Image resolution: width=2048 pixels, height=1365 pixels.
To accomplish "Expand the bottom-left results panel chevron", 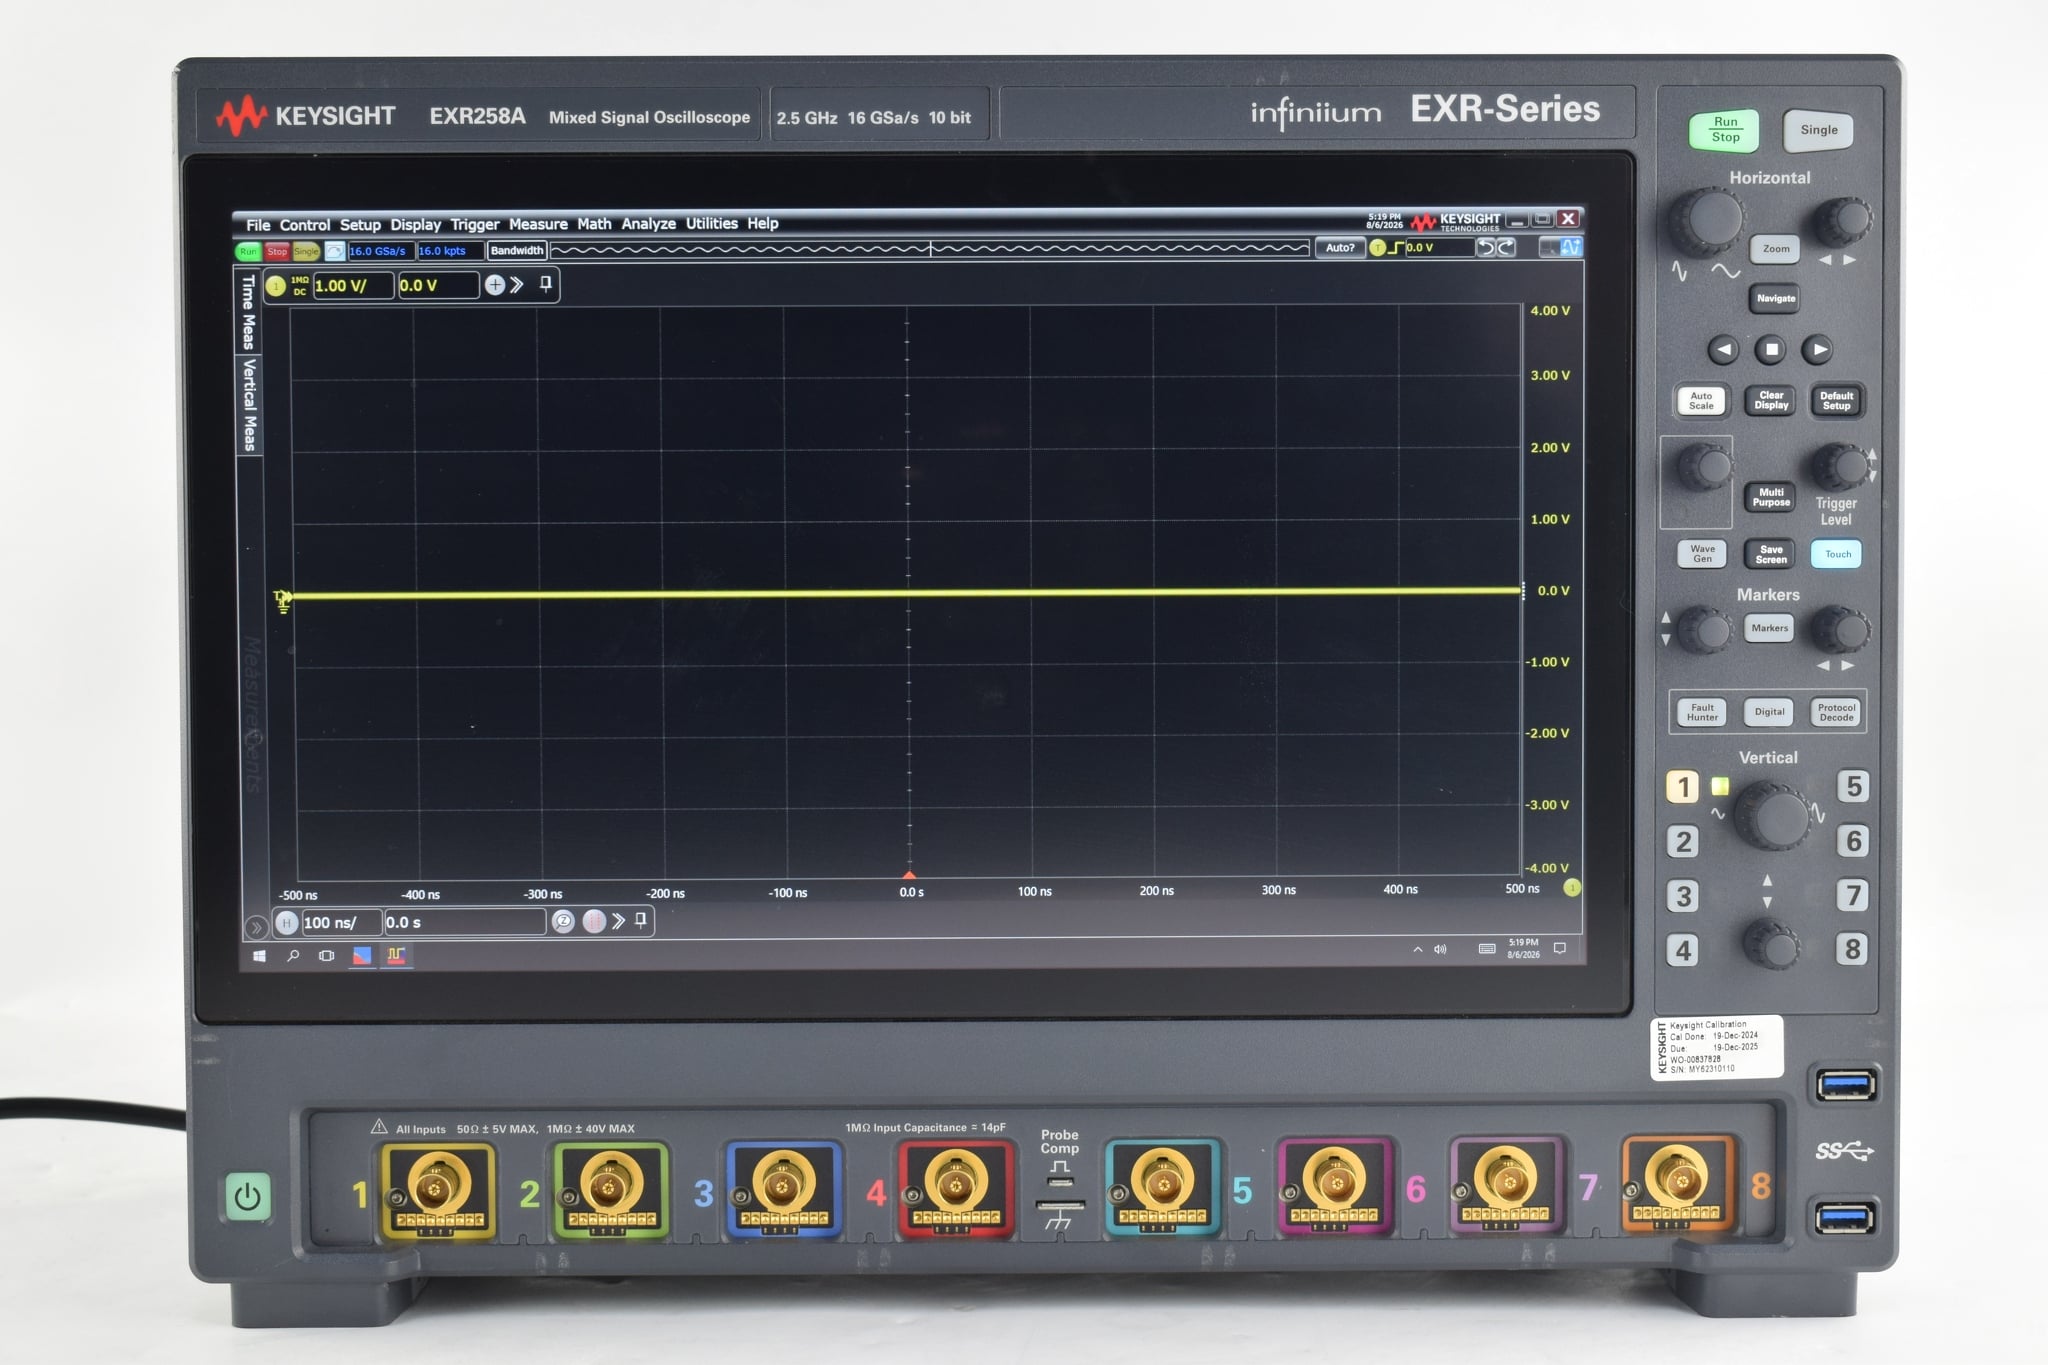I will (x=256, y=927).
